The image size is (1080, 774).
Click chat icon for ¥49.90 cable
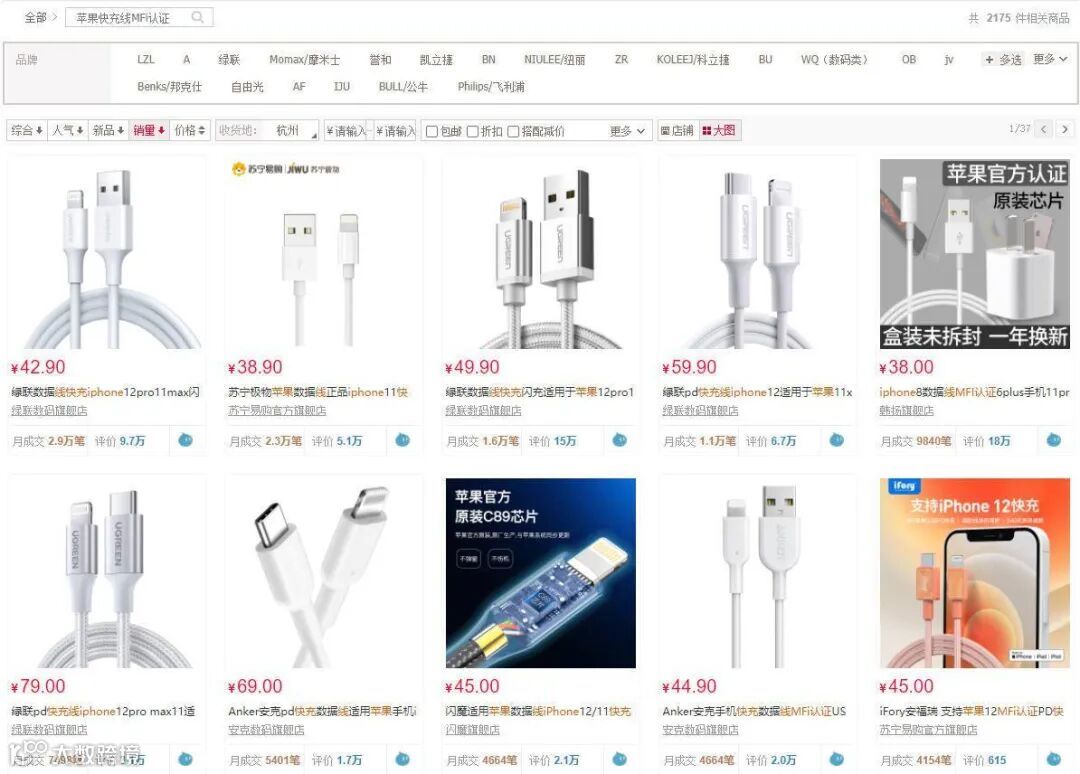[620, 439]
